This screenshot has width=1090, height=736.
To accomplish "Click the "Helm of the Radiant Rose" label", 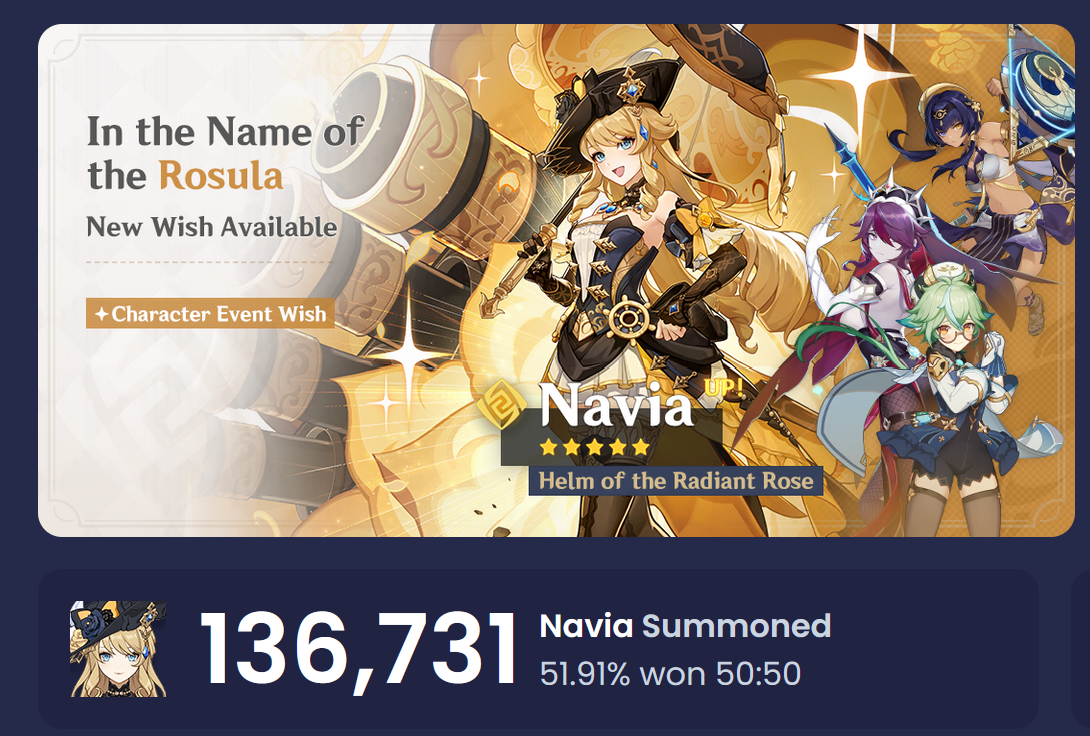I will 676,481.
